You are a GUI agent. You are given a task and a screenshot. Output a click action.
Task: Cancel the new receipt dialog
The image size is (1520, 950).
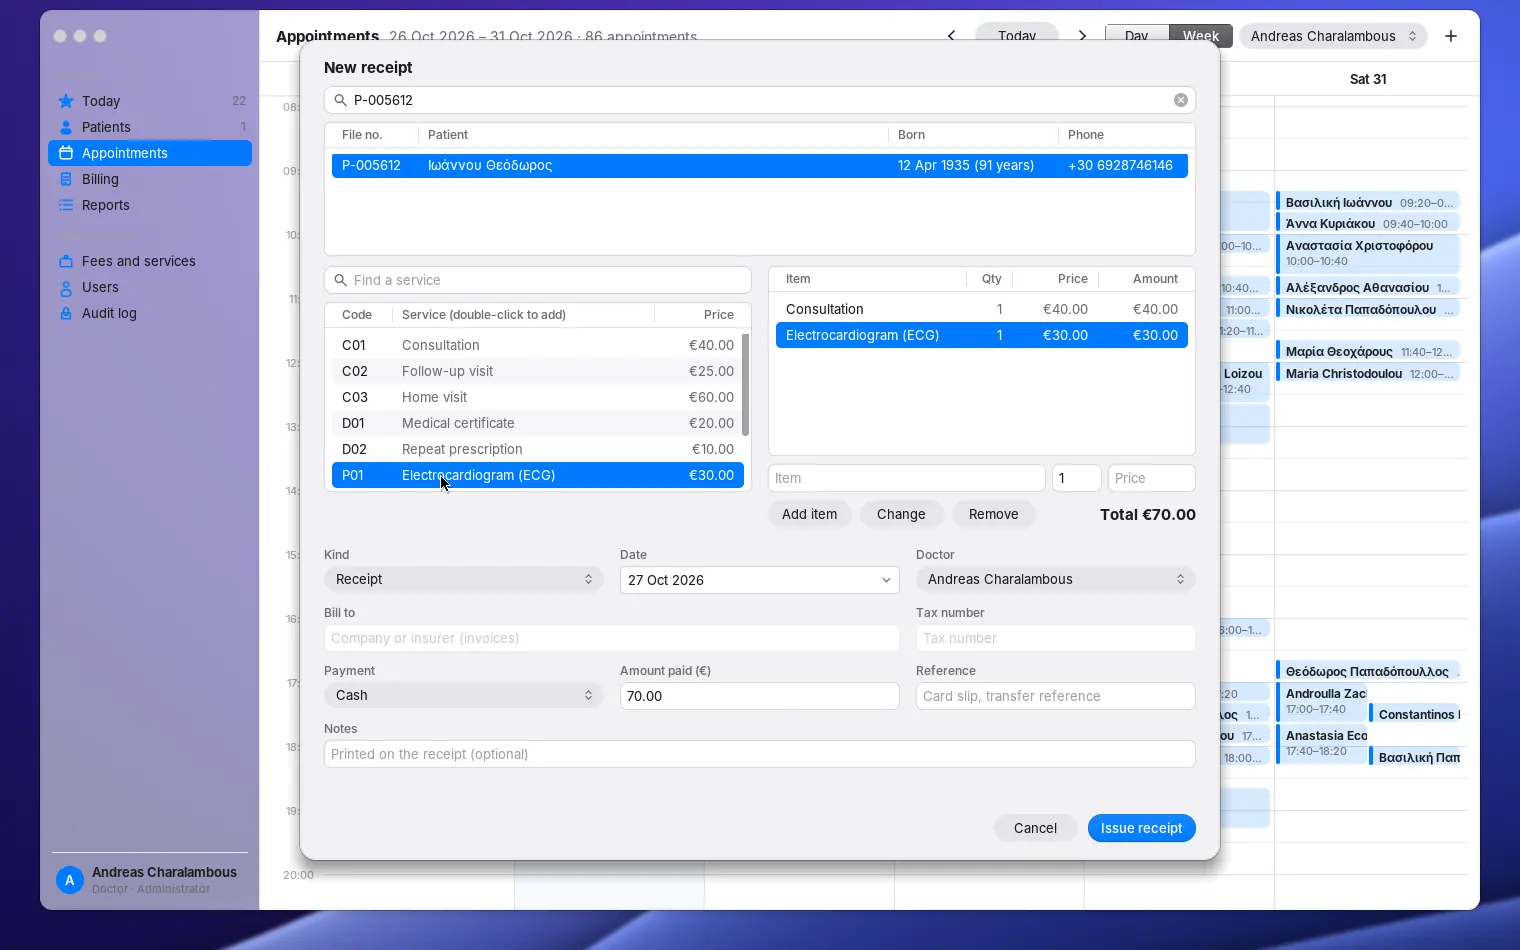[x=1035, y=828]
